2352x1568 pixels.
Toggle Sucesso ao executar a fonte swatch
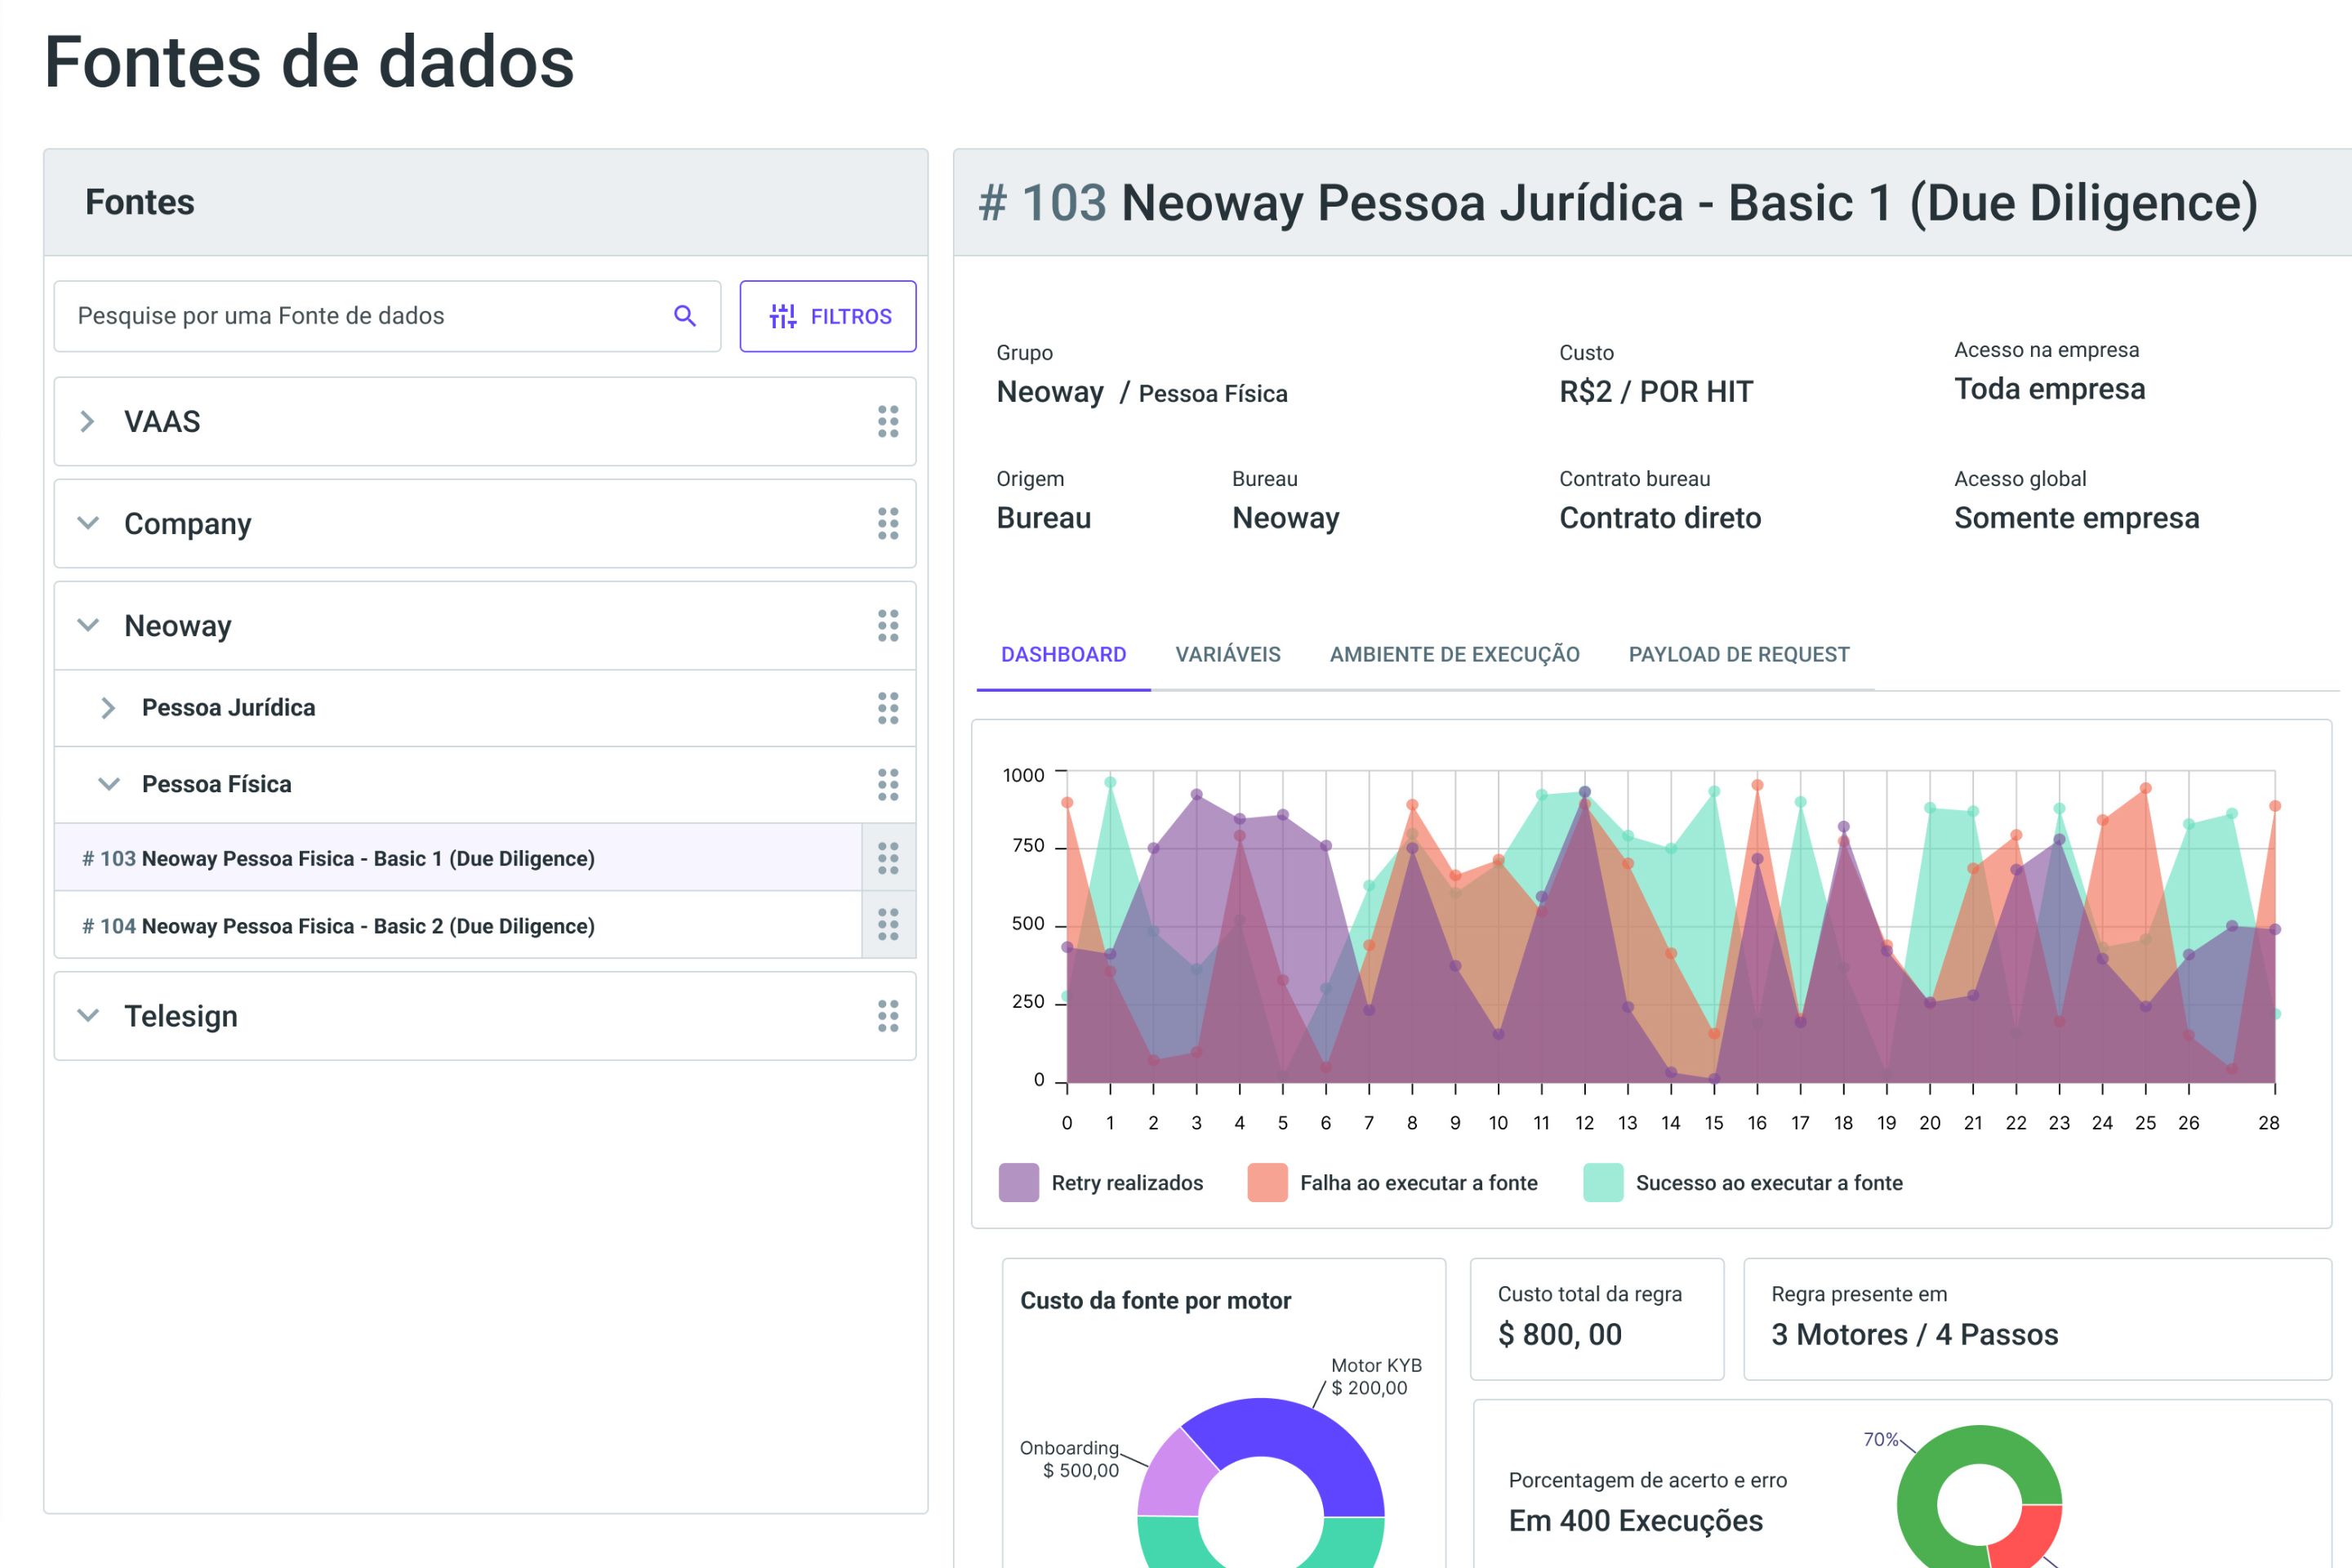pyautogui.click(x=1603, y=1183)
